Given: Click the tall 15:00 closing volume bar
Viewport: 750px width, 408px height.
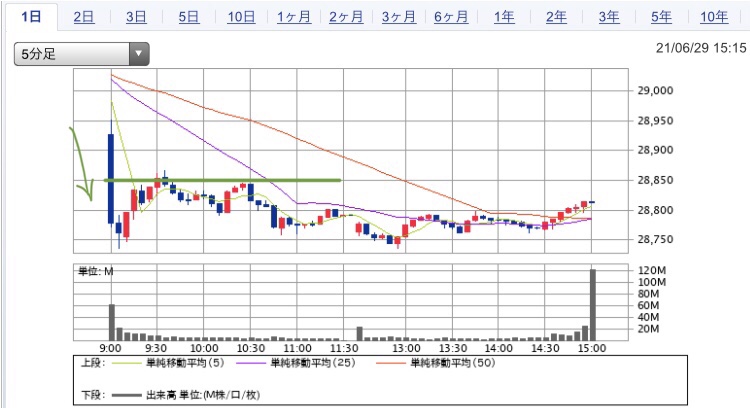Looking at the screenshot, I should (x=593, y=305).
